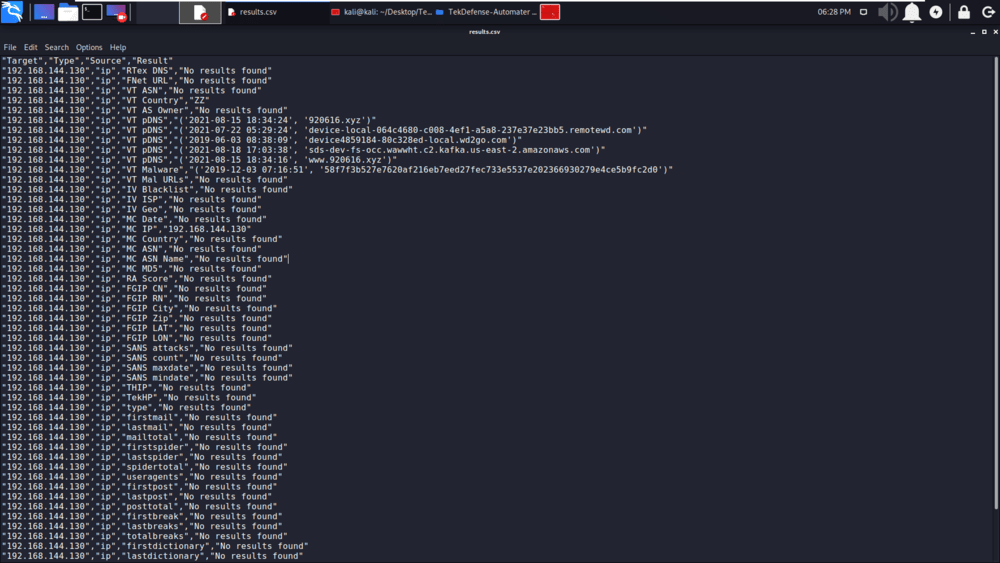Open the Help menu
The width and height of the screenshot is (1000, 563).
(118, 47)
